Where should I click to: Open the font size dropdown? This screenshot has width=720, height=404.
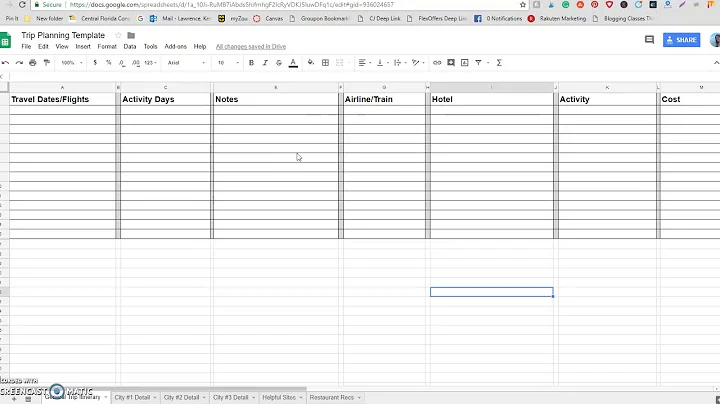pos(228,62)
